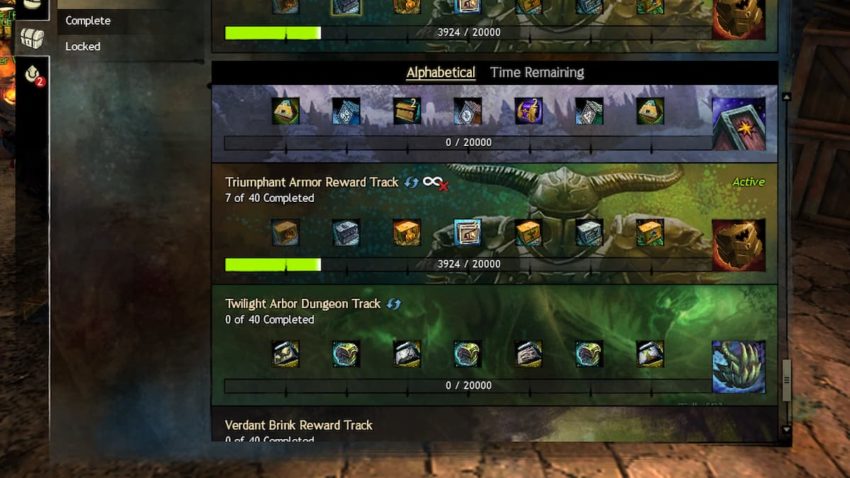This screenshot has width=850, height=478.
Task: Select the Complete filter in sidebar
Action: click(x=88, y=21)
